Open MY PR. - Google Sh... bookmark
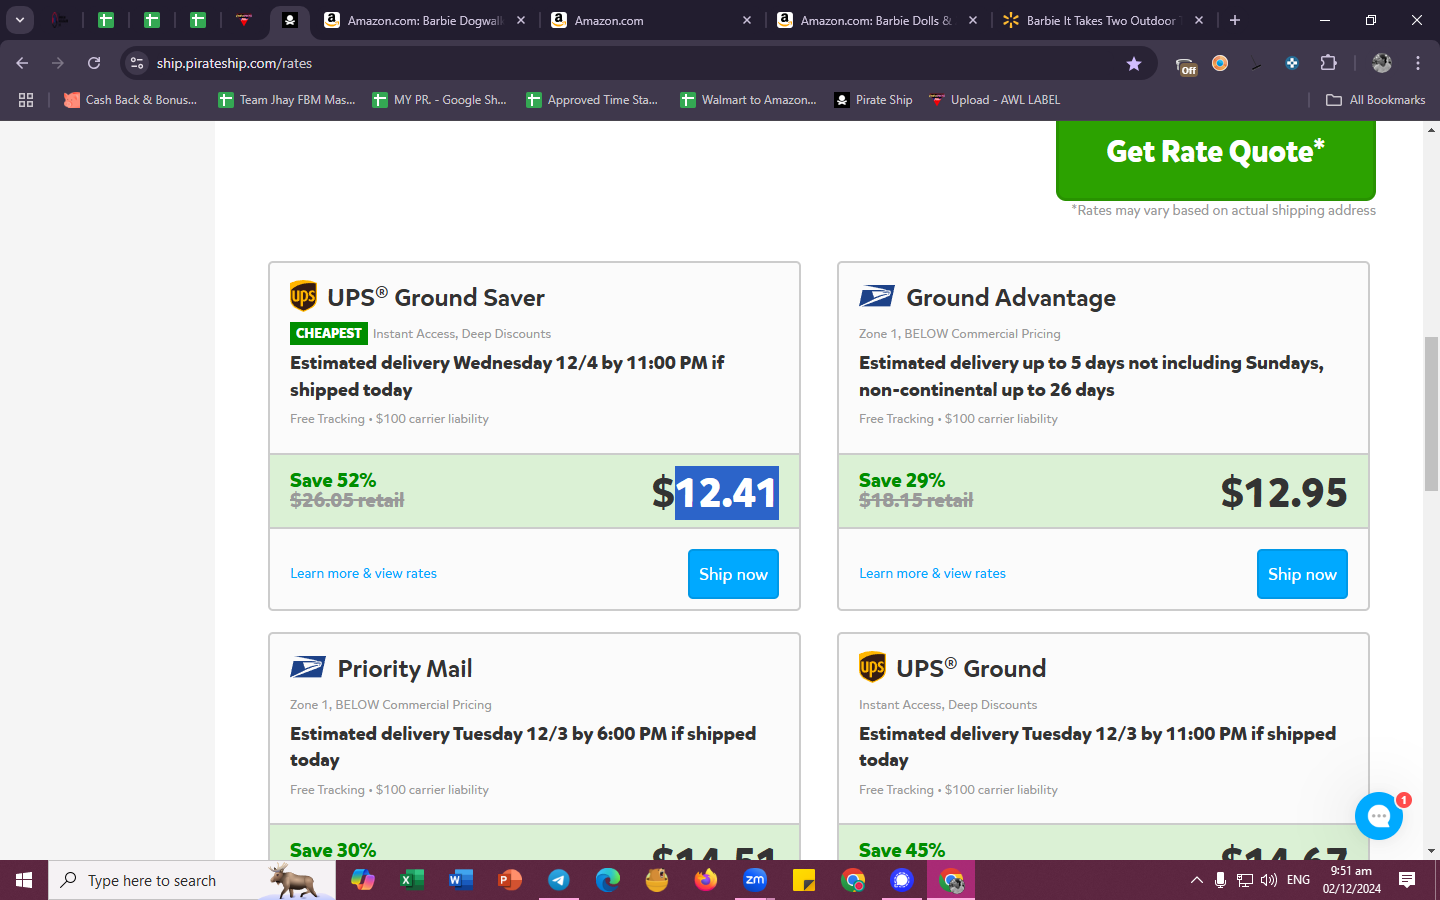This screenshot has width=1440, height=900. pos(439,100)
